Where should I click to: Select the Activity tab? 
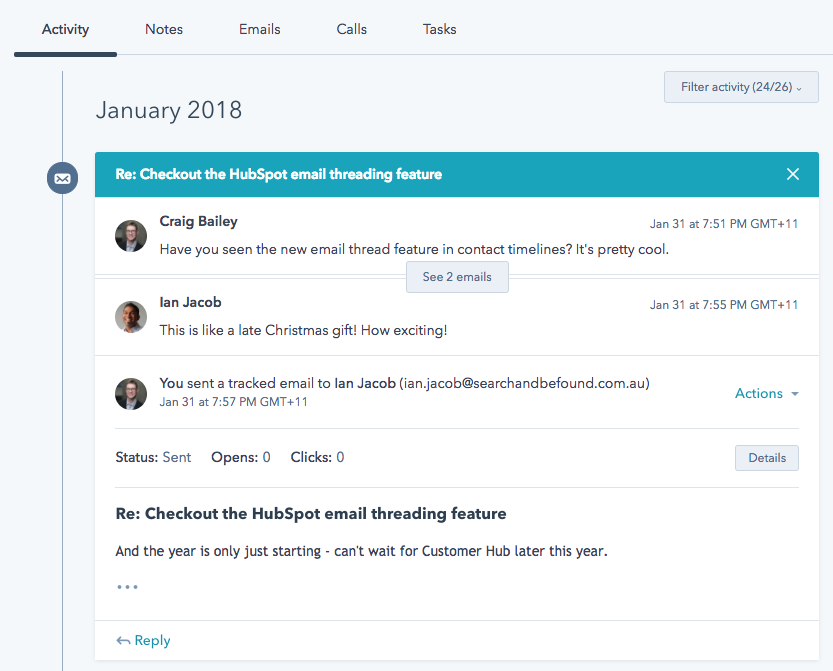65,29
